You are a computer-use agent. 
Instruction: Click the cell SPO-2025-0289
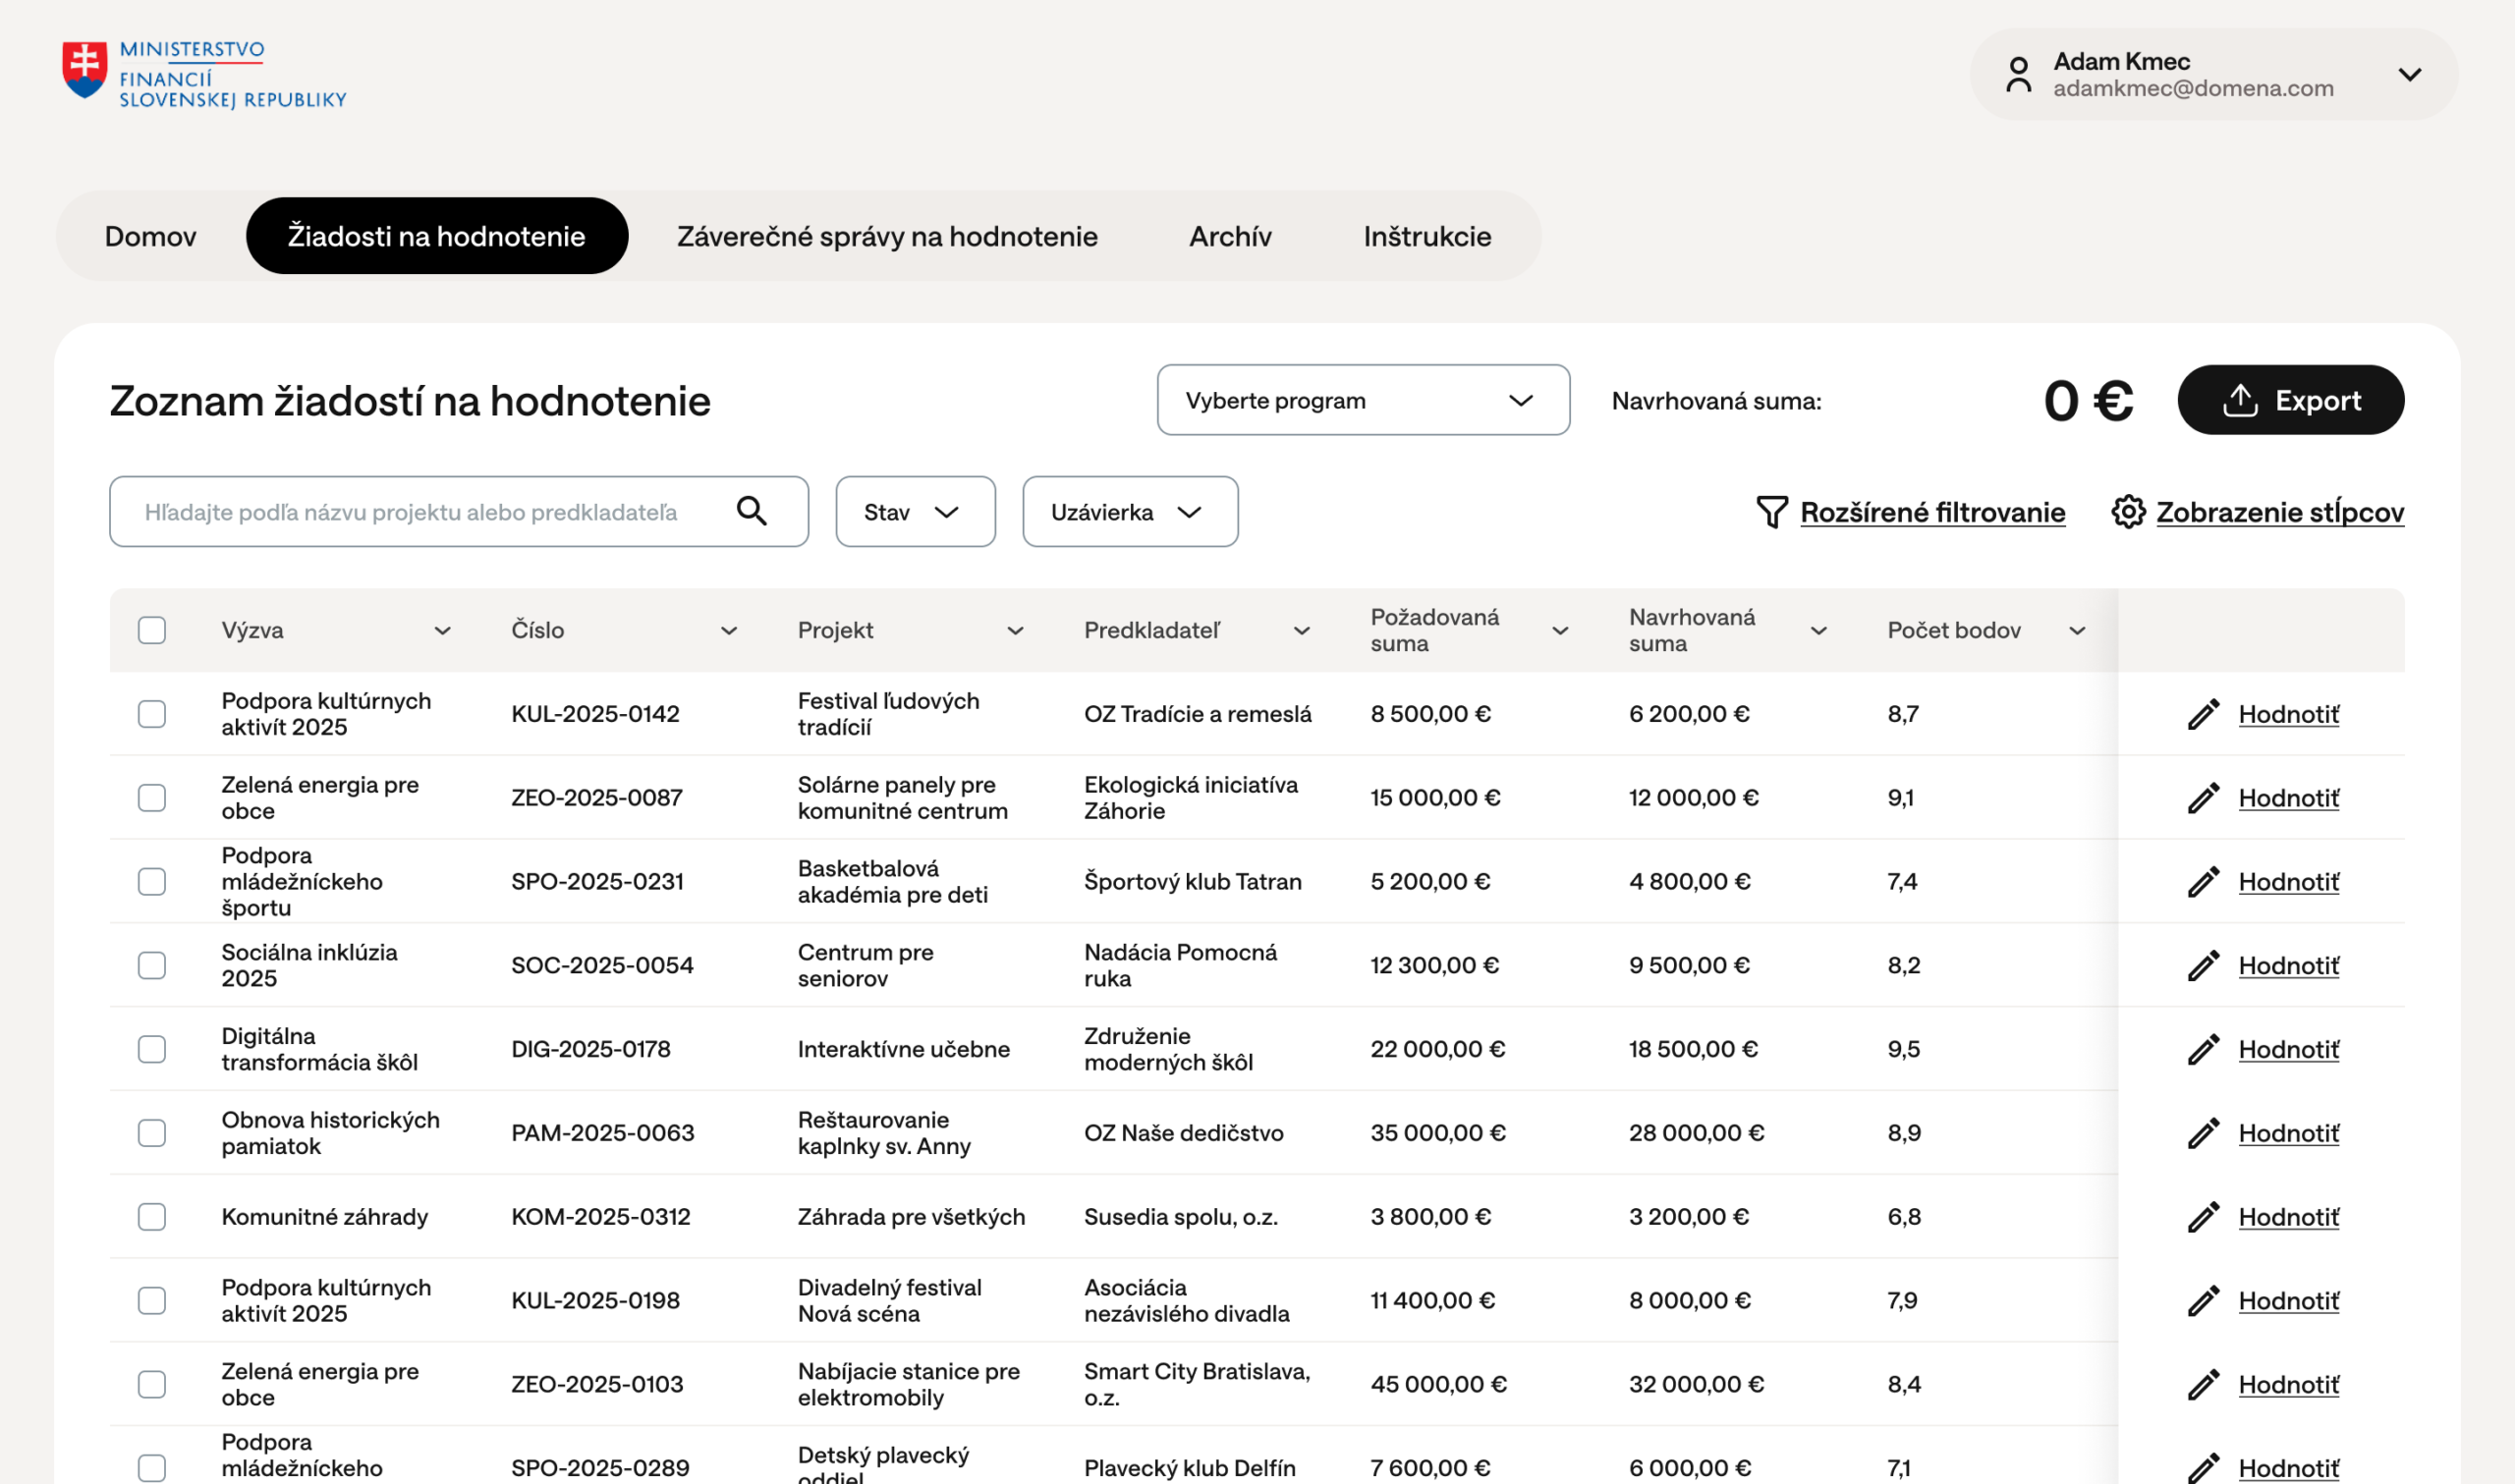[600, 1468]
